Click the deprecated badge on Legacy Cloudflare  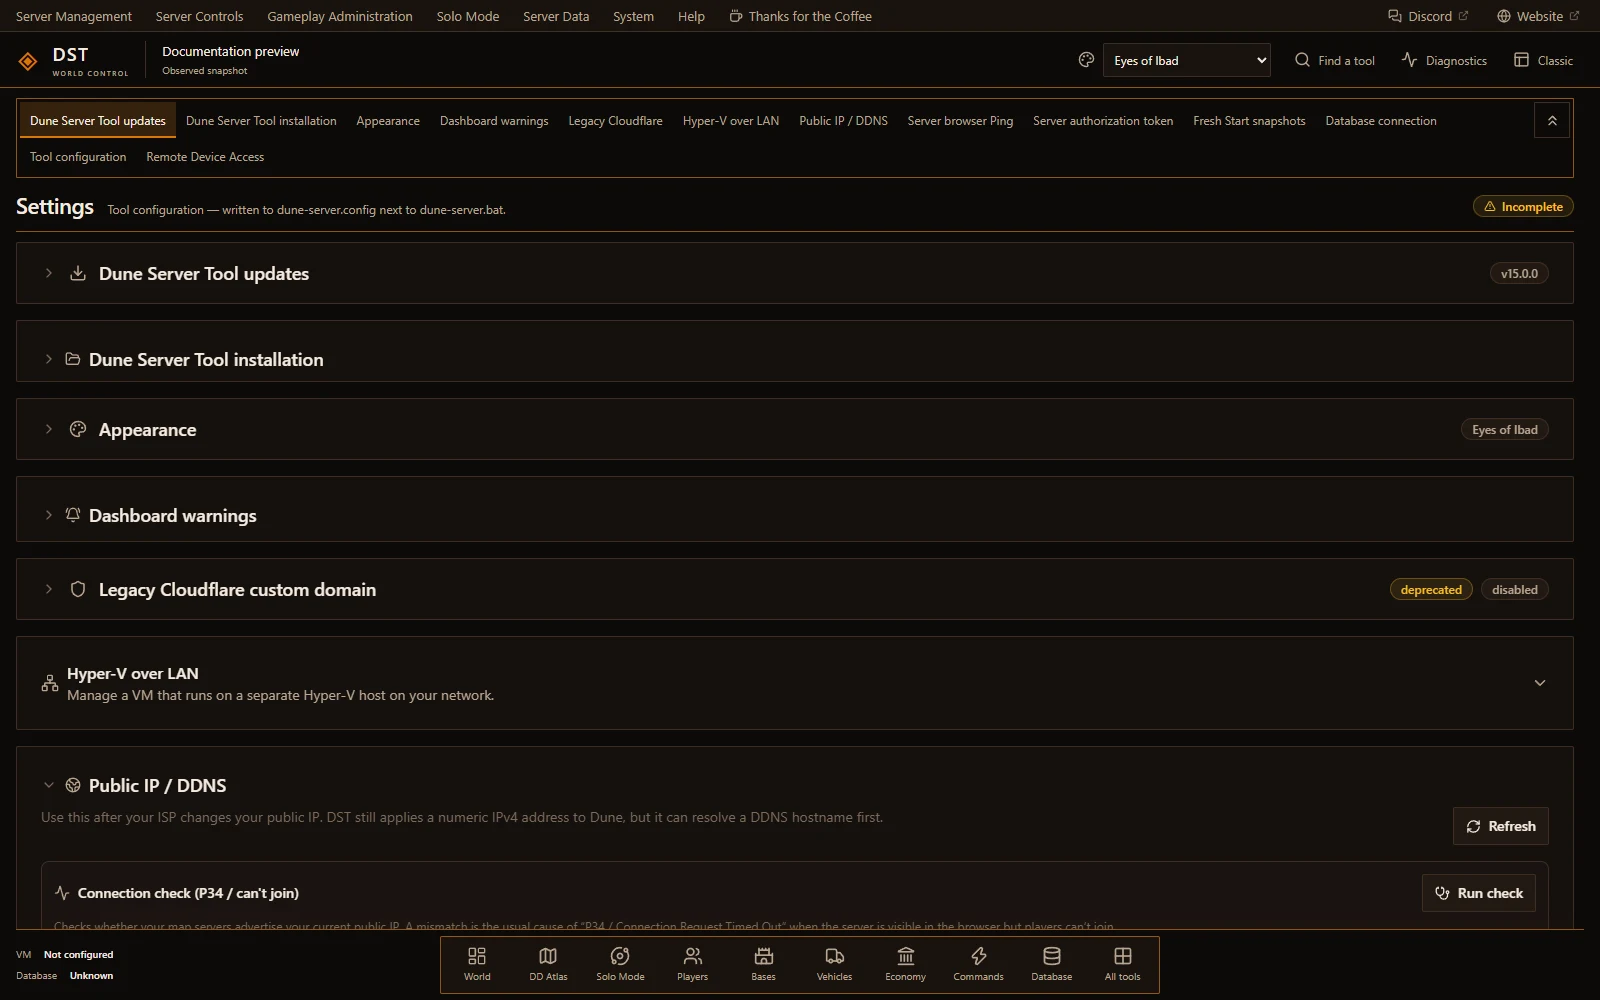(1431, 589)
